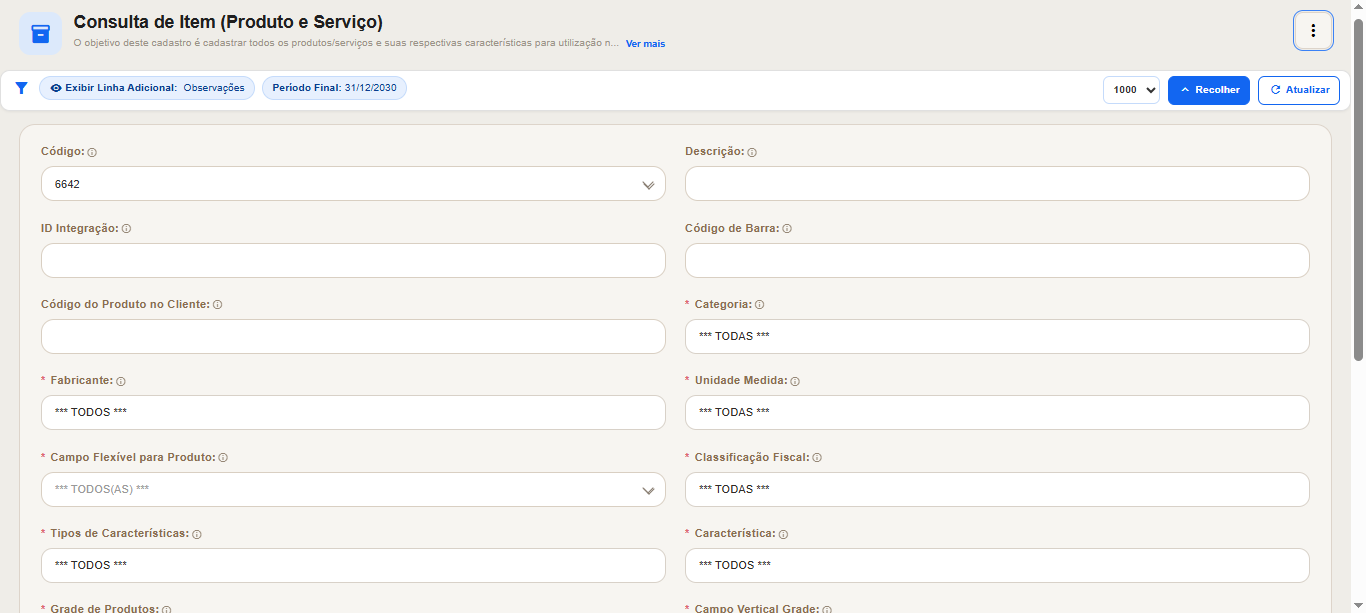Click the Classificação Fiscal field
The height and width of the screenshot is (613, 1366).
click(997, 489)
